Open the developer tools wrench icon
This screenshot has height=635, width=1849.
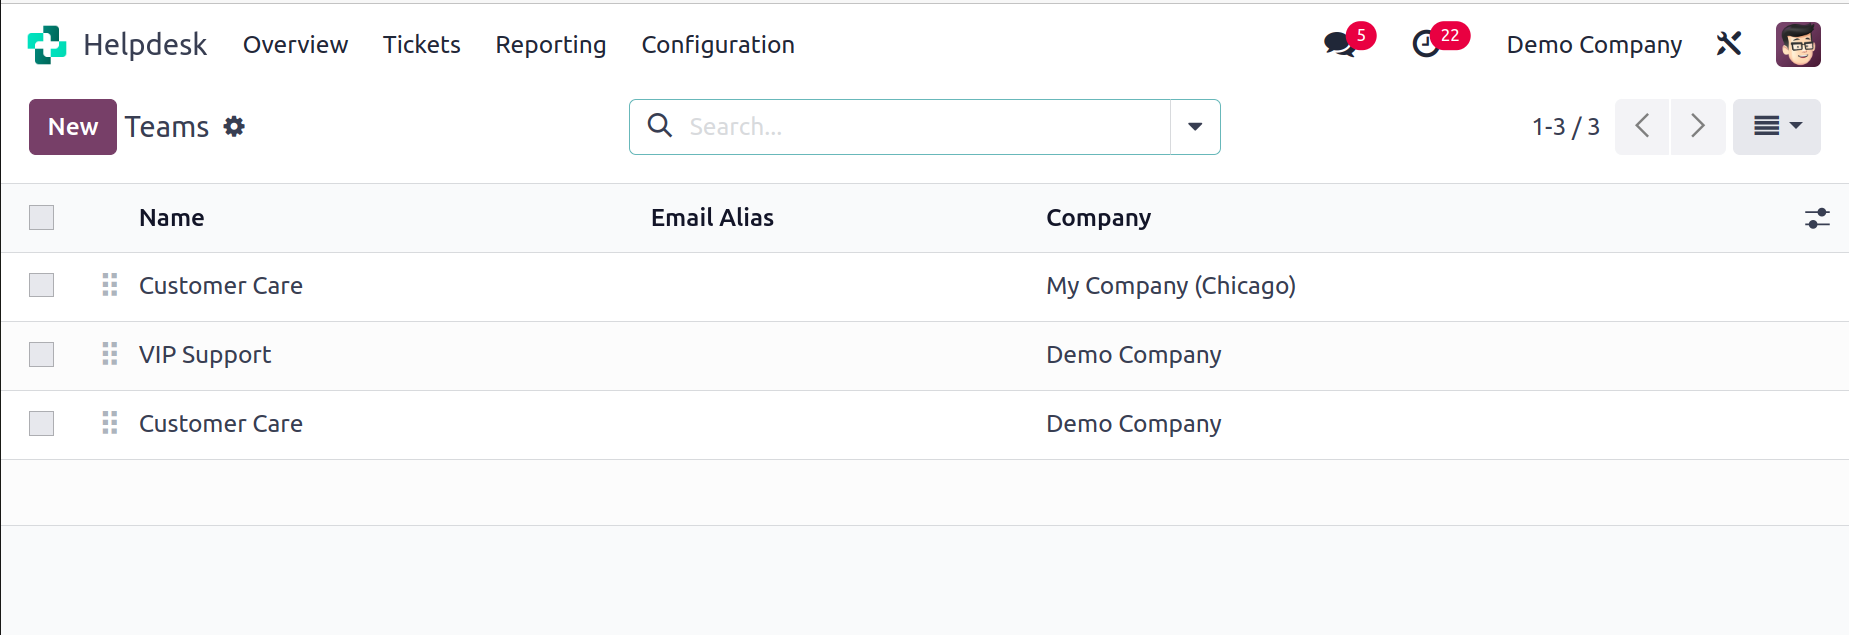tap(1729, 44)
